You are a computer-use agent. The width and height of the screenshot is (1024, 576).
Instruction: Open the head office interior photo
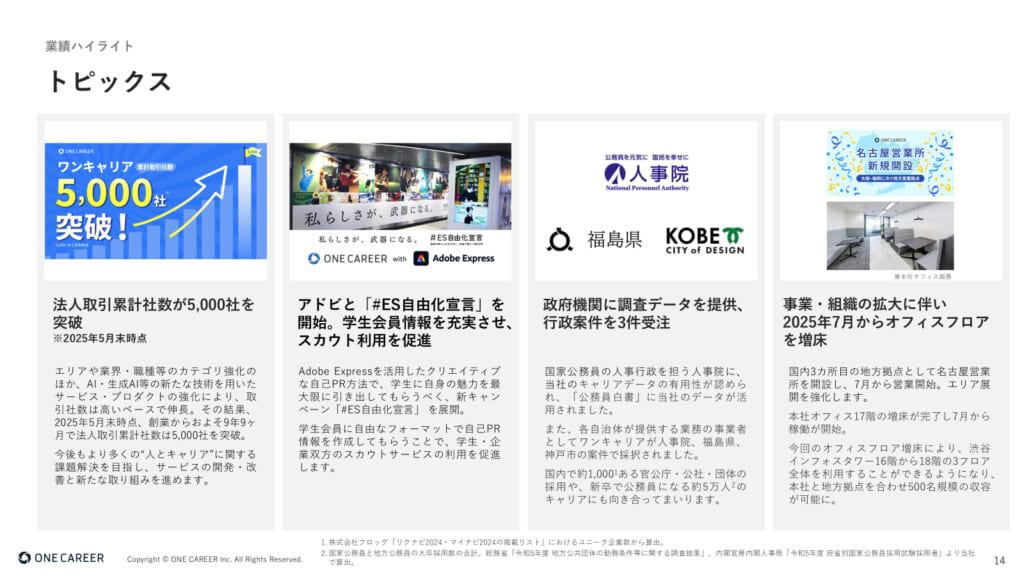tap(890, 235)
